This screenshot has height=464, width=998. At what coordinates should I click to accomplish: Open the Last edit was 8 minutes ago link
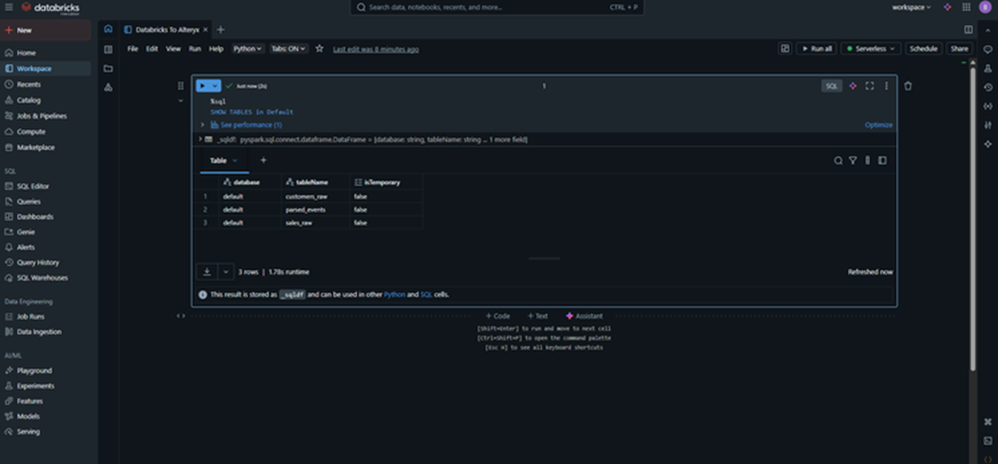(x=376, y=49)
